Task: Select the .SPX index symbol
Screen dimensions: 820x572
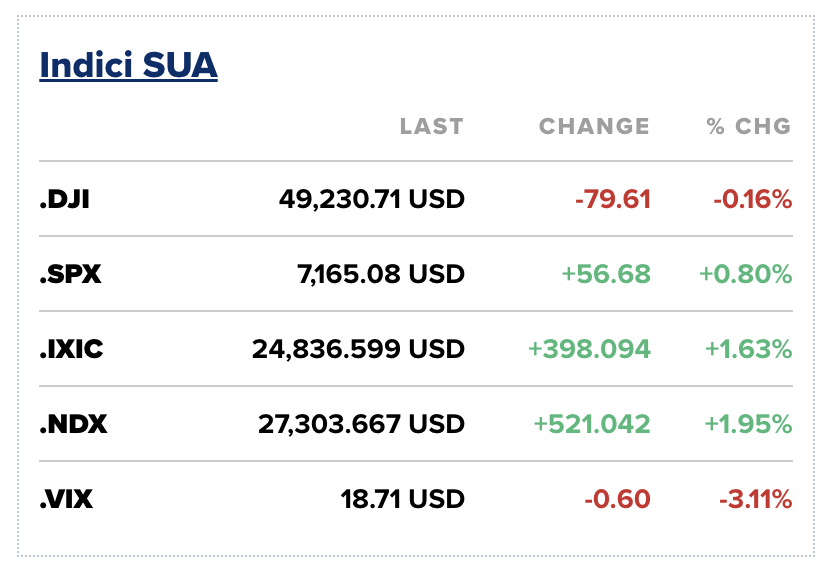Action: (70, 274)
